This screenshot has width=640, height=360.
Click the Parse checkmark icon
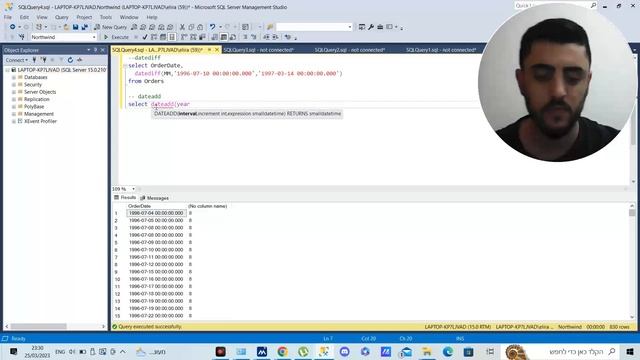pos(145,37)
